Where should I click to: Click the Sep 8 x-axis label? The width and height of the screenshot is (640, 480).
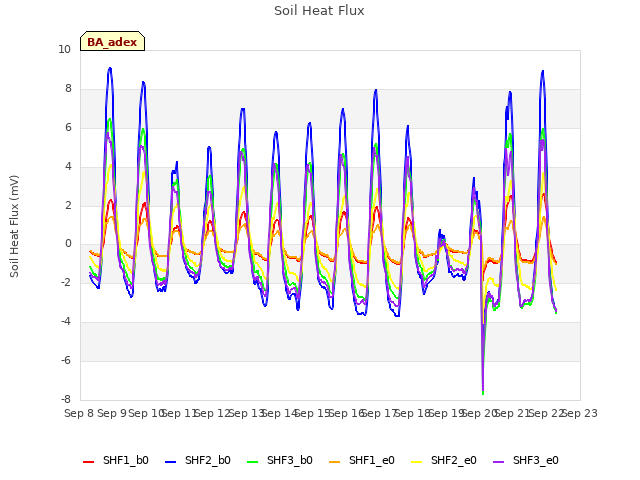pyautogui.click(x=79, y=413)
